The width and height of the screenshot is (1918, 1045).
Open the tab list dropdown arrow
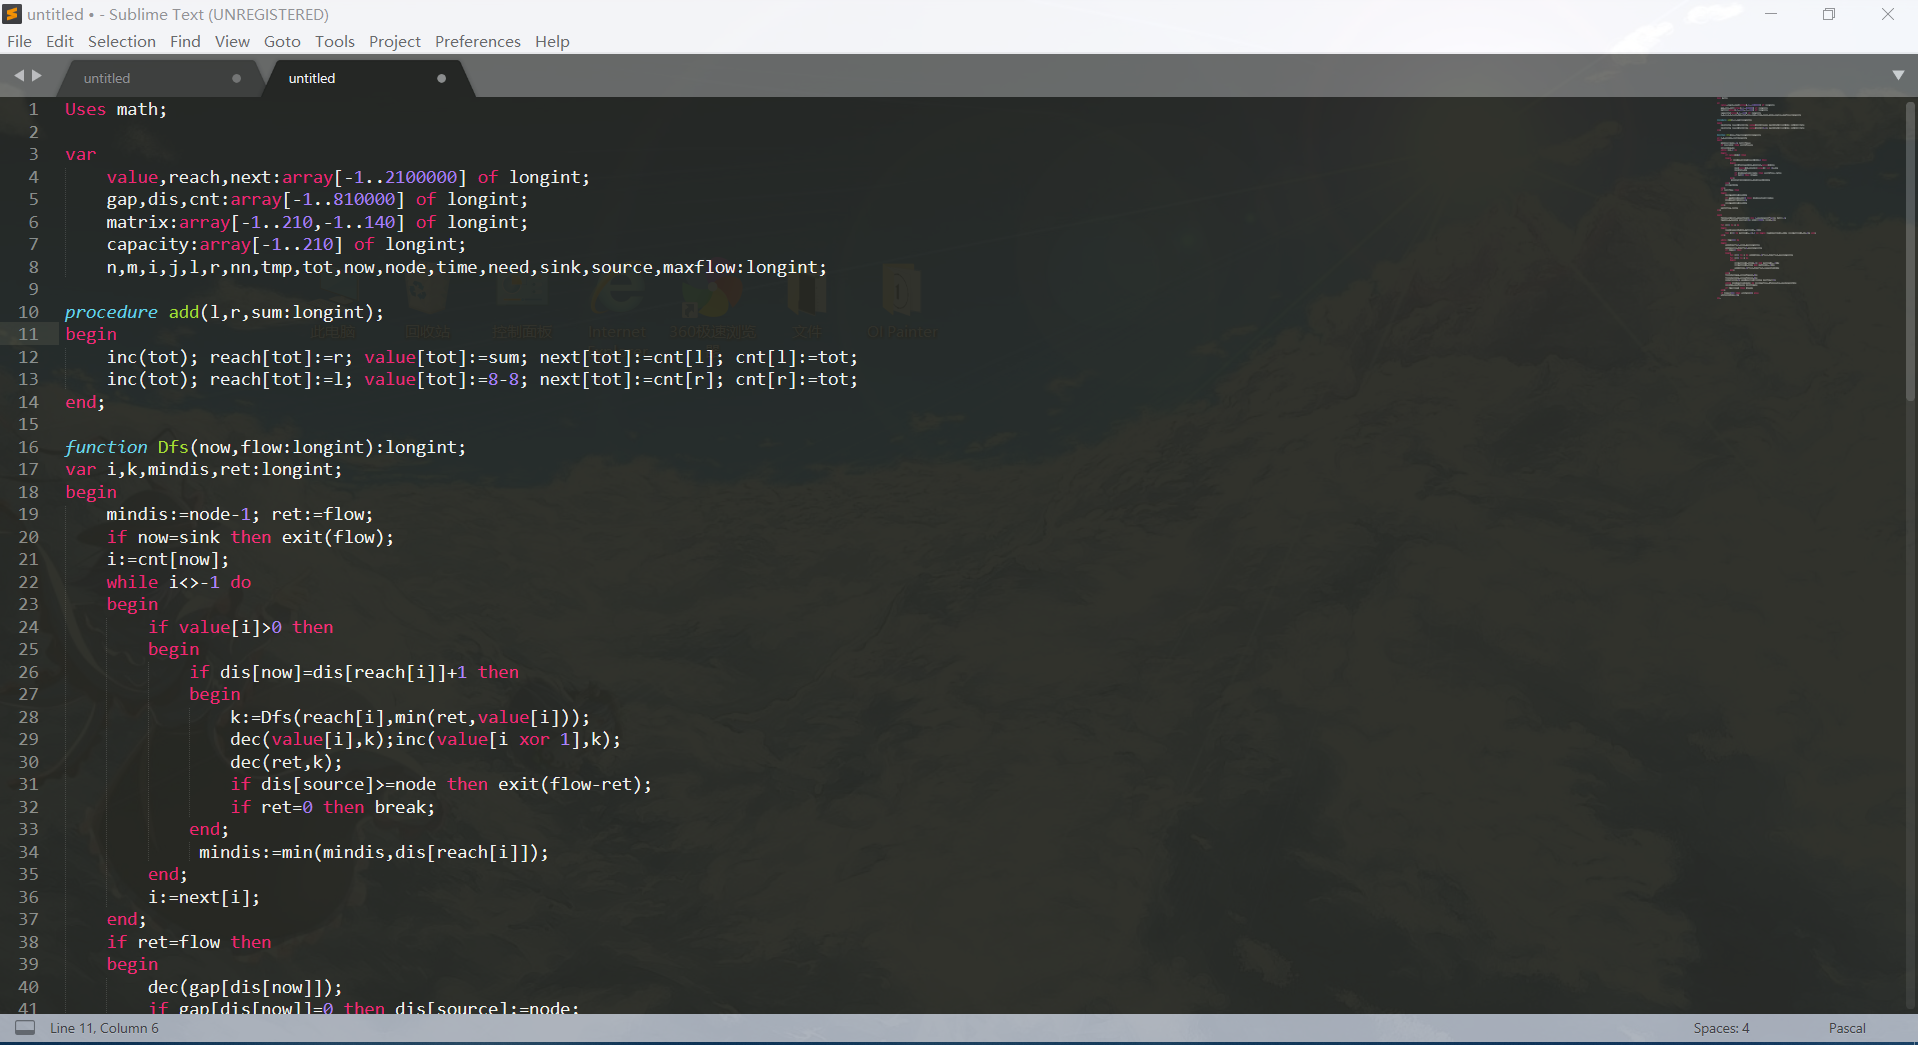(x=1898, y=76)
